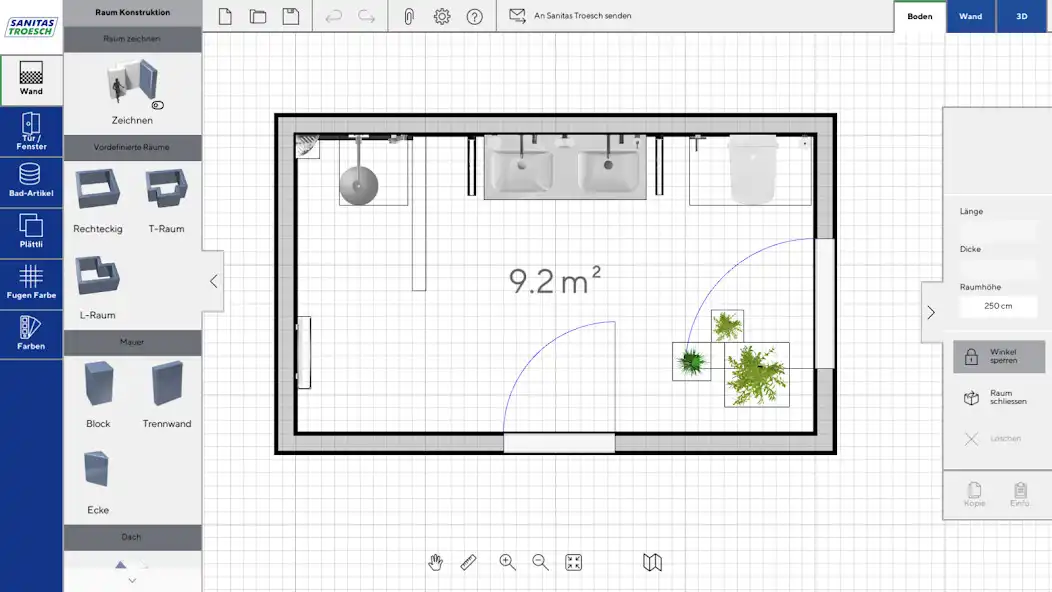This screenshot has width=1052, height=592.
Task: Collapse the left panel with the chevron
Action: point(214,281)
